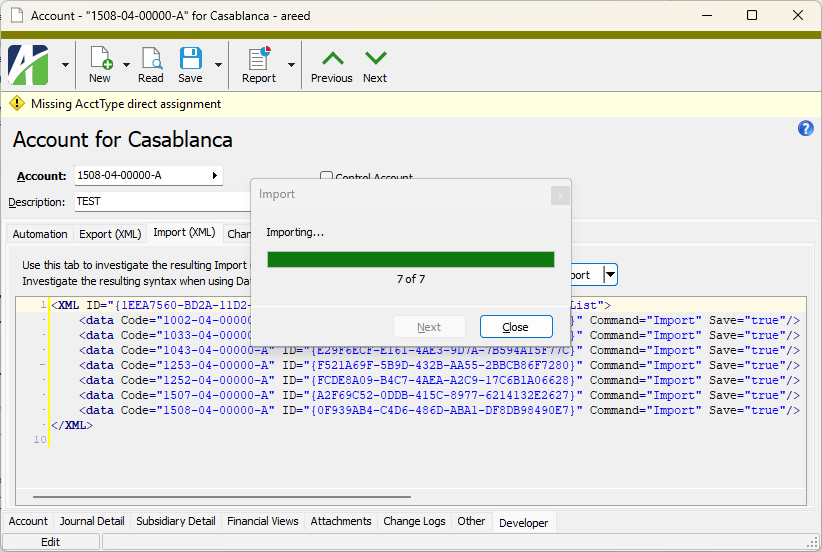Expand the Report button dropdown arrow
Image resolution: width=822 pixels, height=552 pixels.
pos(291,65)
